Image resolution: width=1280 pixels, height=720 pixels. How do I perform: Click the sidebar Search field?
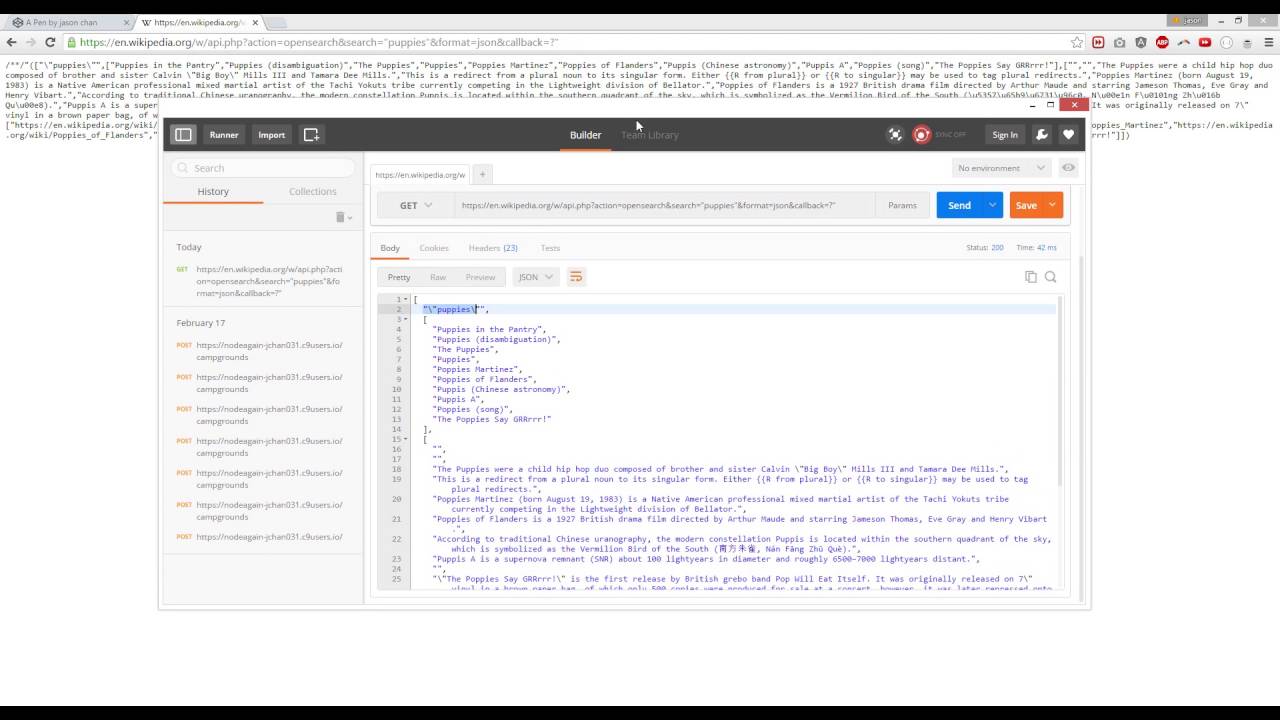pos(263,168)
